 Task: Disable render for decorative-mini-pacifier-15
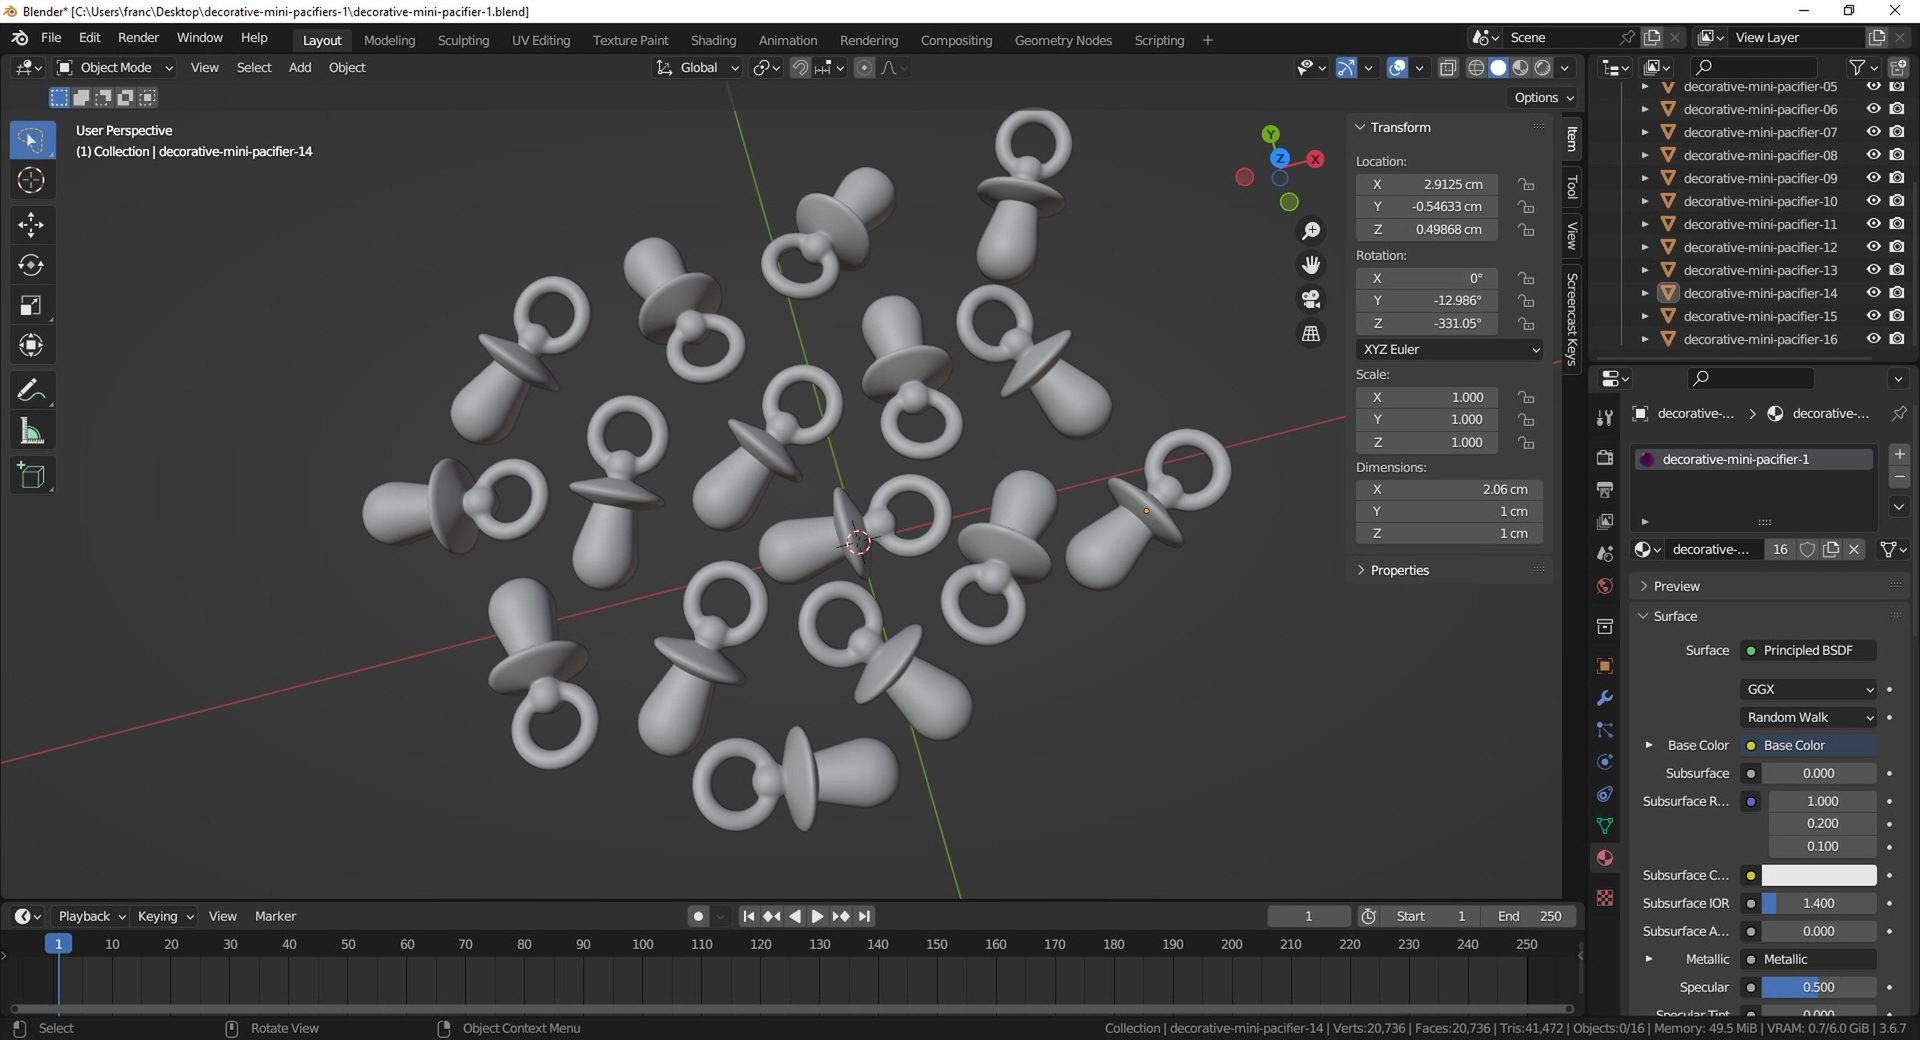click(1897, 316)
